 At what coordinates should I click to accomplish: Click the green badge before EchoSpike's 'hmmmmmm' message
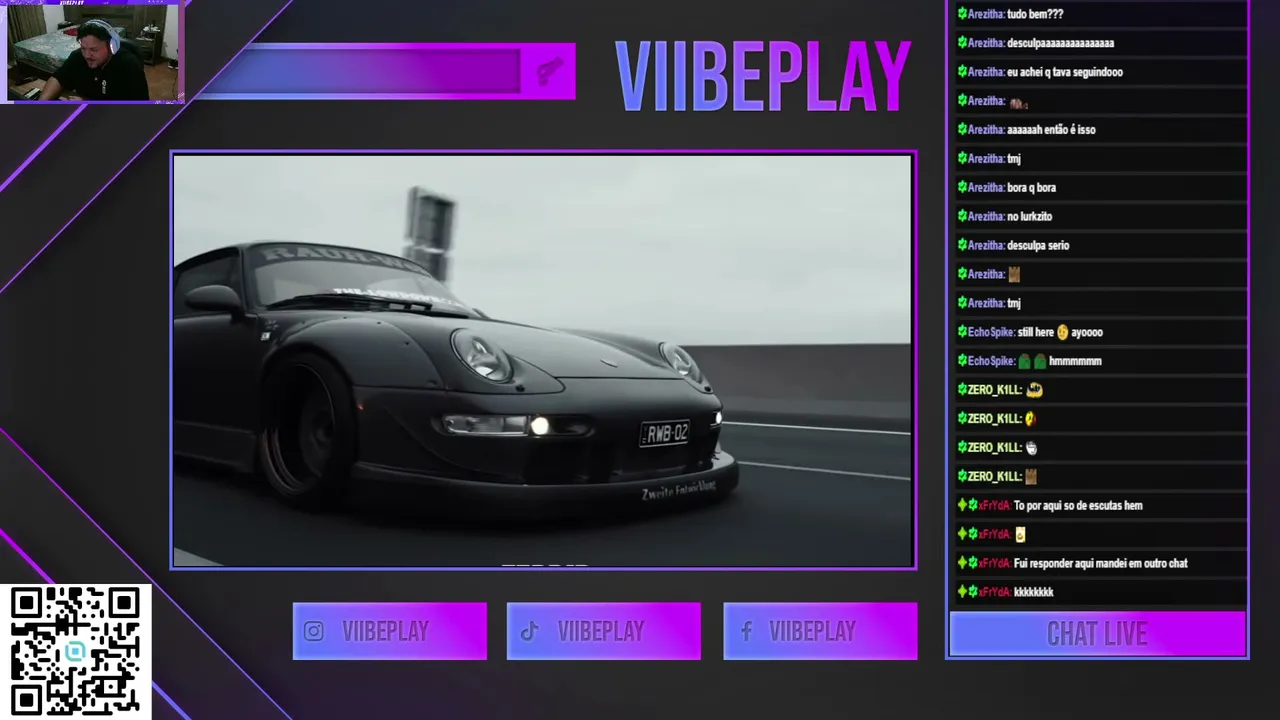(962, 361)
